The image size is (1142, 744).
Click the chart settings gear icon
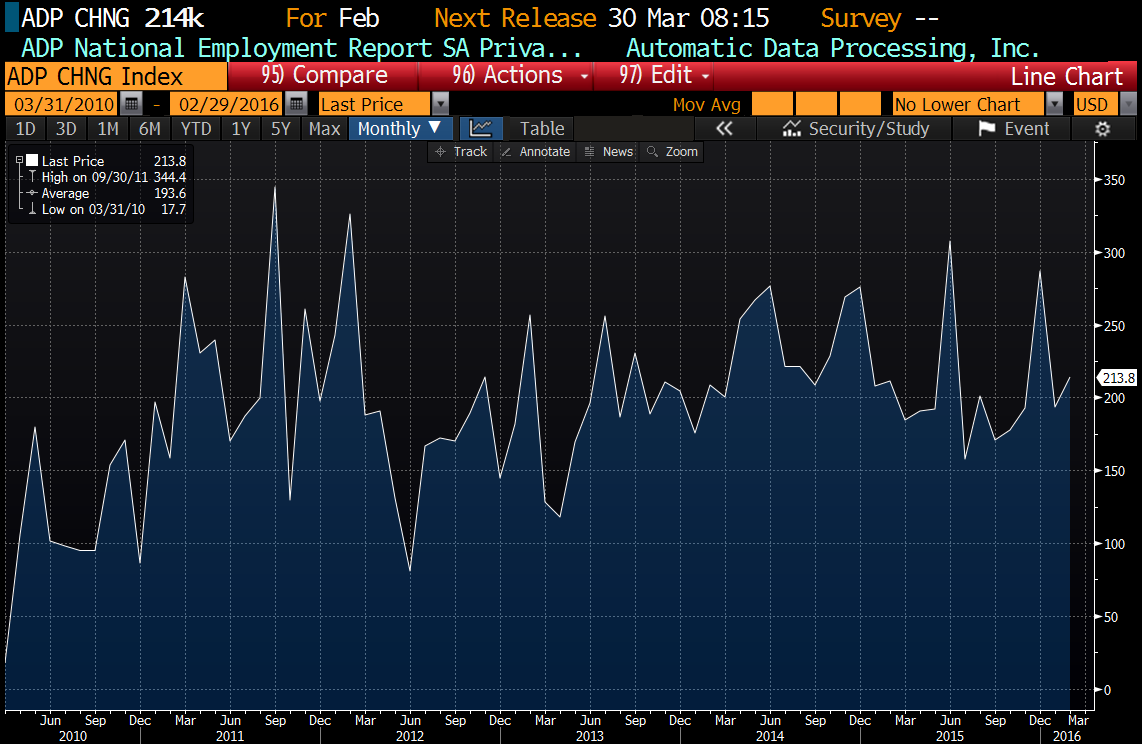pyautogui.click(x=1103, y=128)
